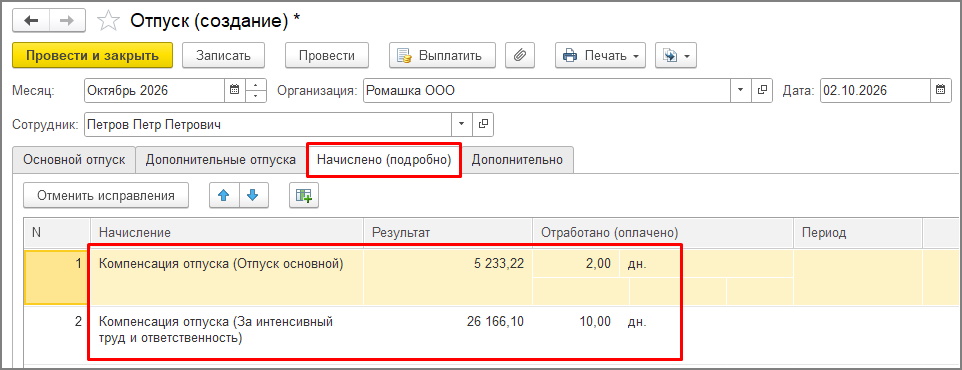Click the back navigation arrow

click(31, 21)
